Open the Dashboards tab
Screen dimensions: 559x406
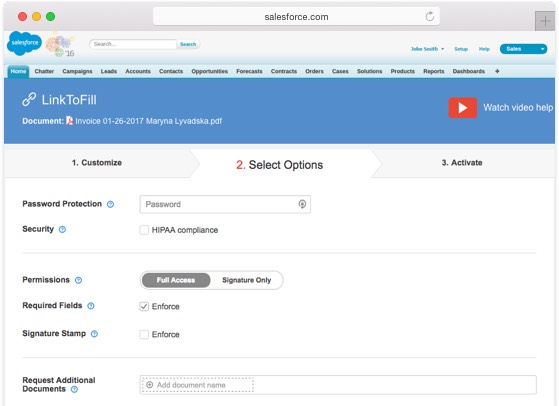pos(469,71)
